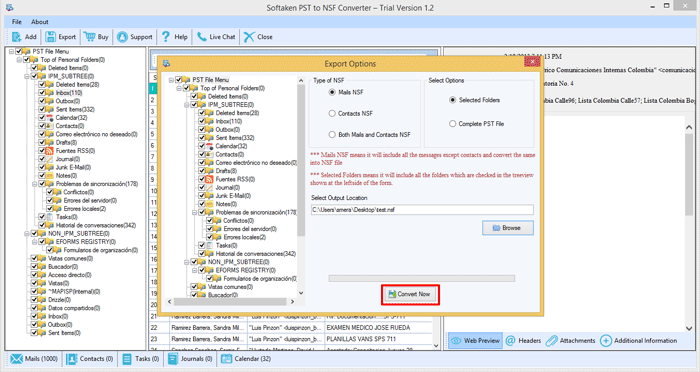Click the Contacts (0) icon in status bar
This screenshot has width=700, height=372.
(x=71, y=359)
